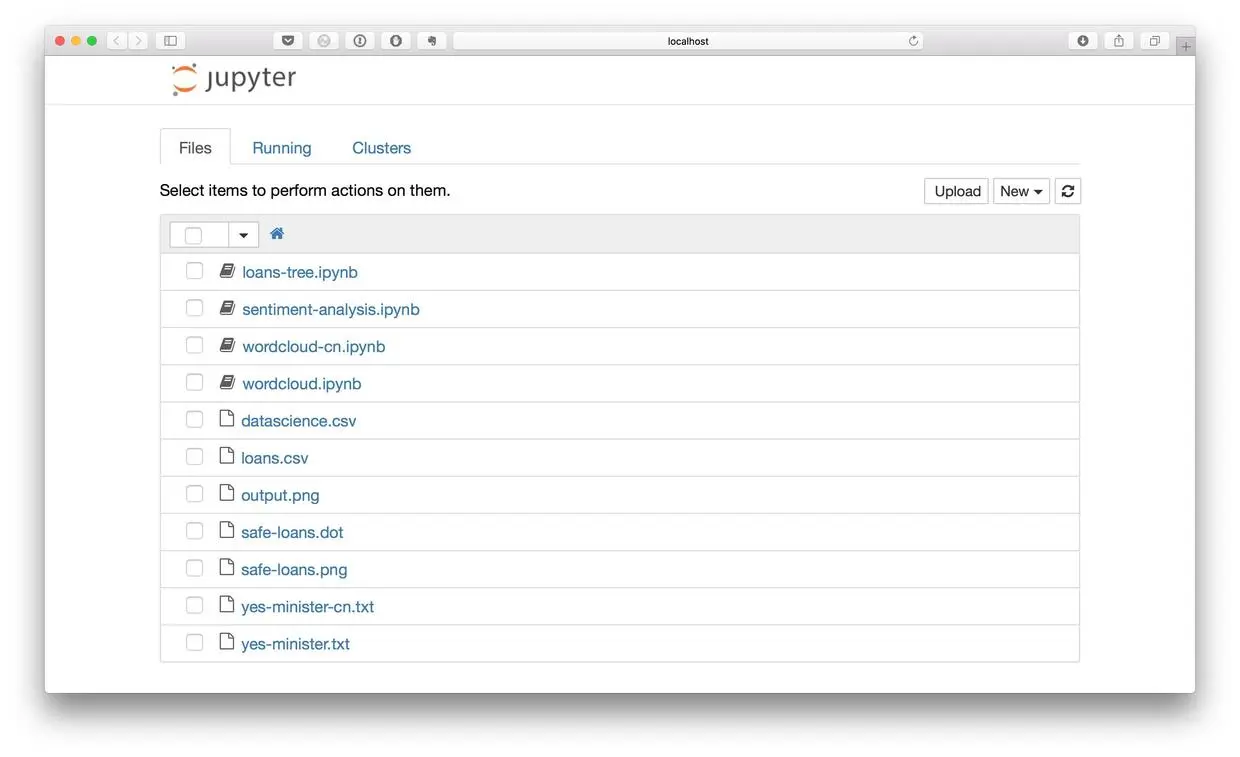Open the selection type dropdown arrow

[x=243, y=235]
